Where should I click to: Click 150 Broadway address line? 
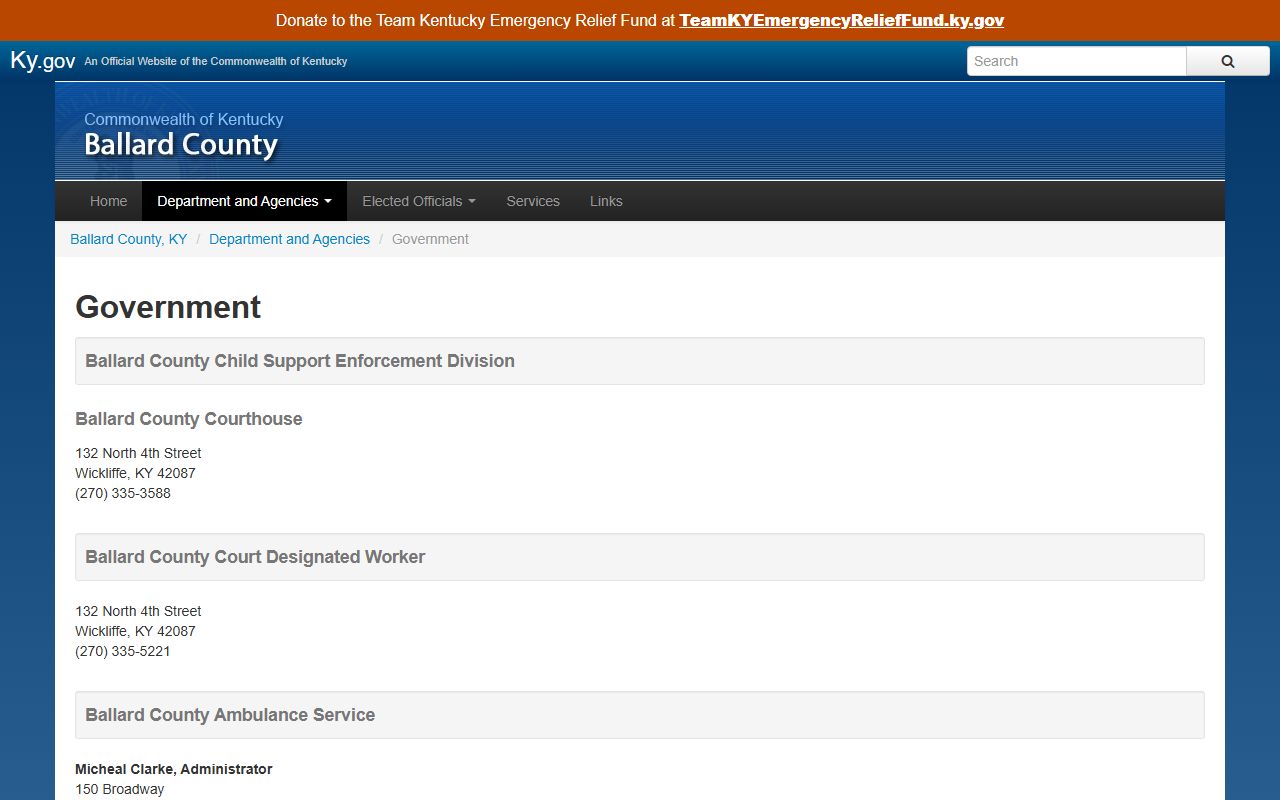click(x=120, y=789)
